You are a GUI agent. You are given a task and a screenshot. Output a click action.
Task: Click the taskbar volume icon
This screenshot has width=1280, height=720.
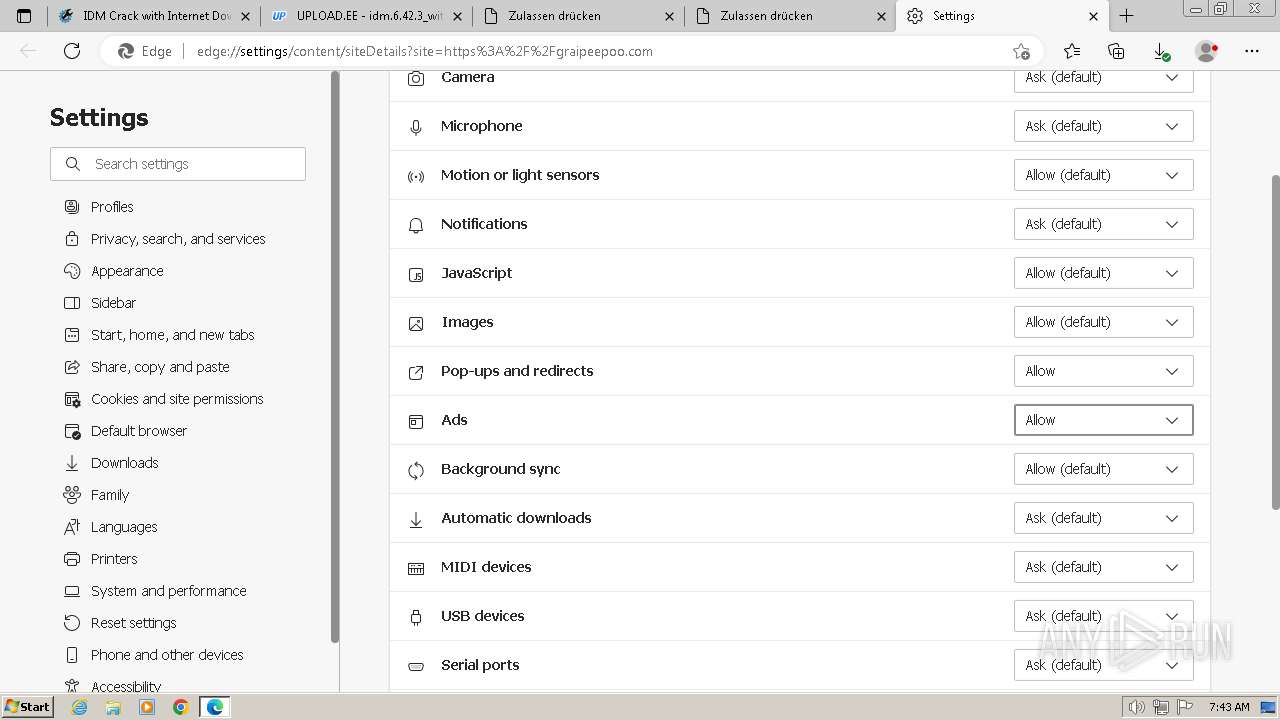pos(1137,707)
